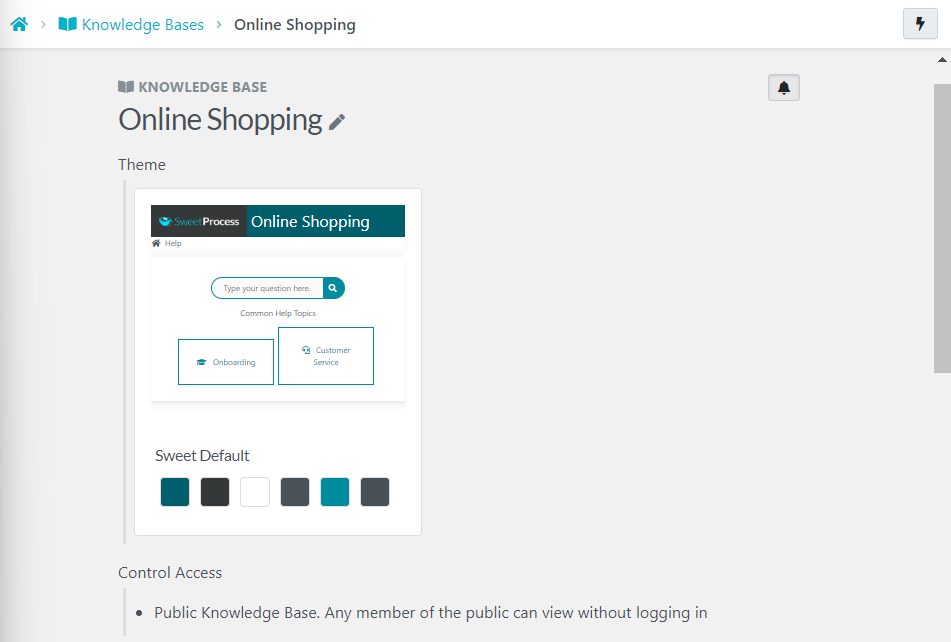Click the scrollbar up arrow
The width and height of the screenshot is (951, 642).
[x=942, y=59]
